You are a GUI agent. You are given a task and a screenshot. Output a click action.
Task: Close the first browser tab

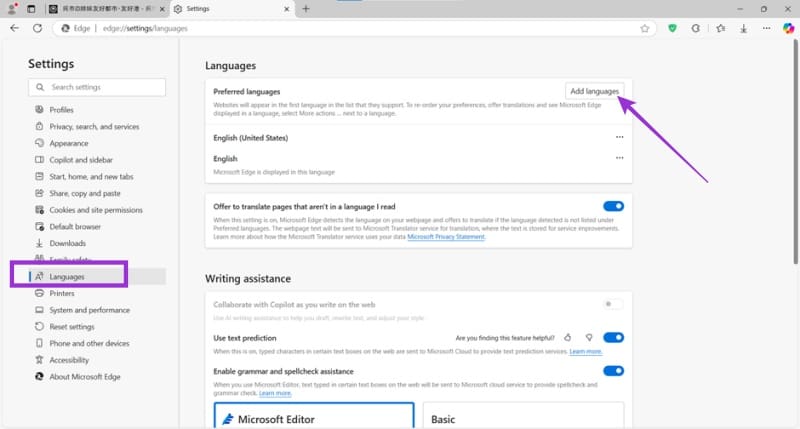(162, 9)
